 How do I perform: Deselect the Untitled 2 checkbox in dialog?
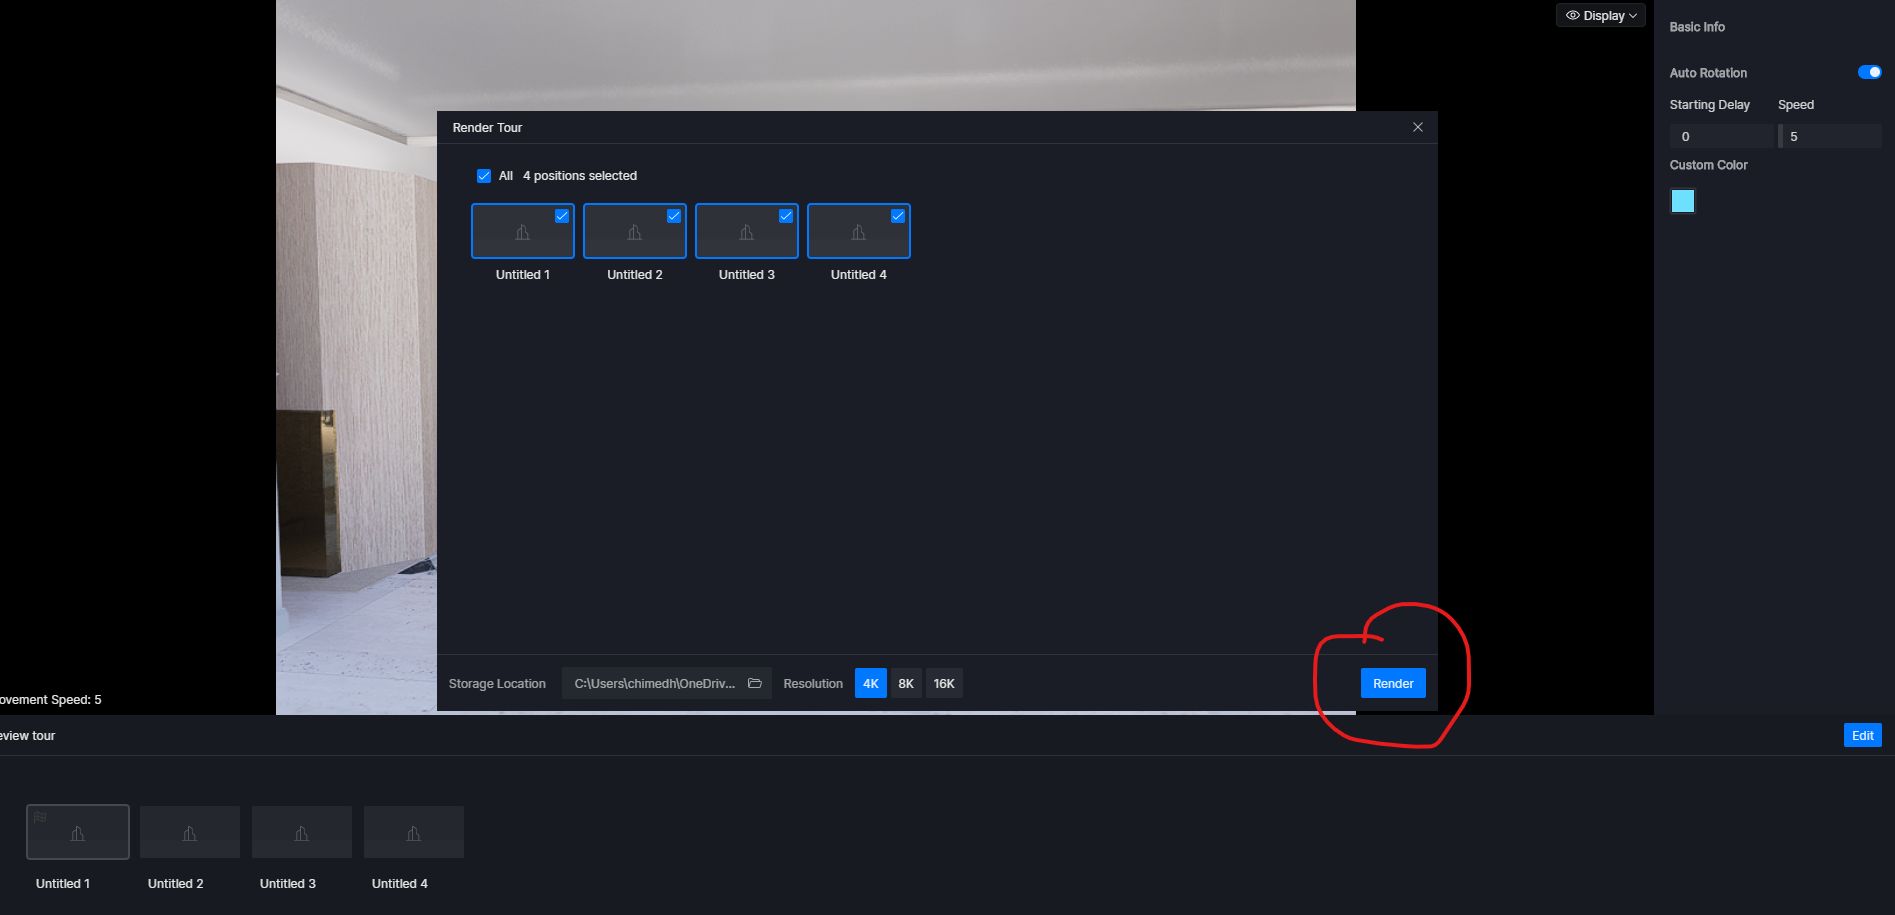click(x=674, y=216)
